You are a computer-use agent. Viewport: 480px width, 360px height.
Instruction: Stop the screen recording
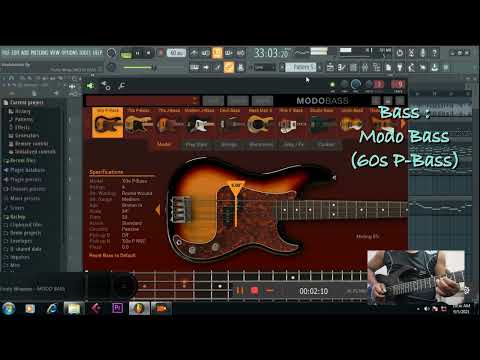pyautogui.click(x=254, y=291)
